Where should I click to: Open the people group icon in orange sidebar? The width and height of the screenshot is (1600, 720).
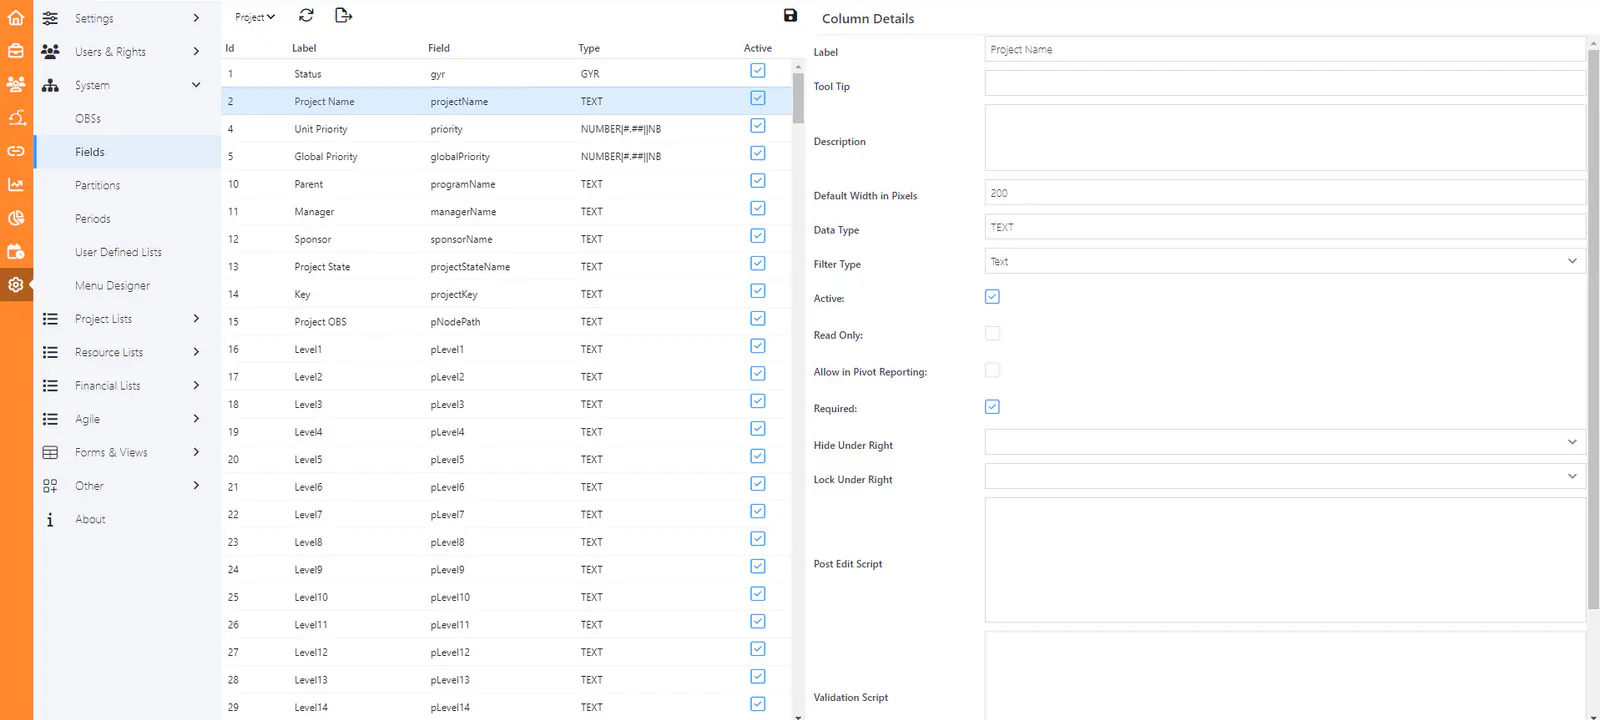(16, 85)
